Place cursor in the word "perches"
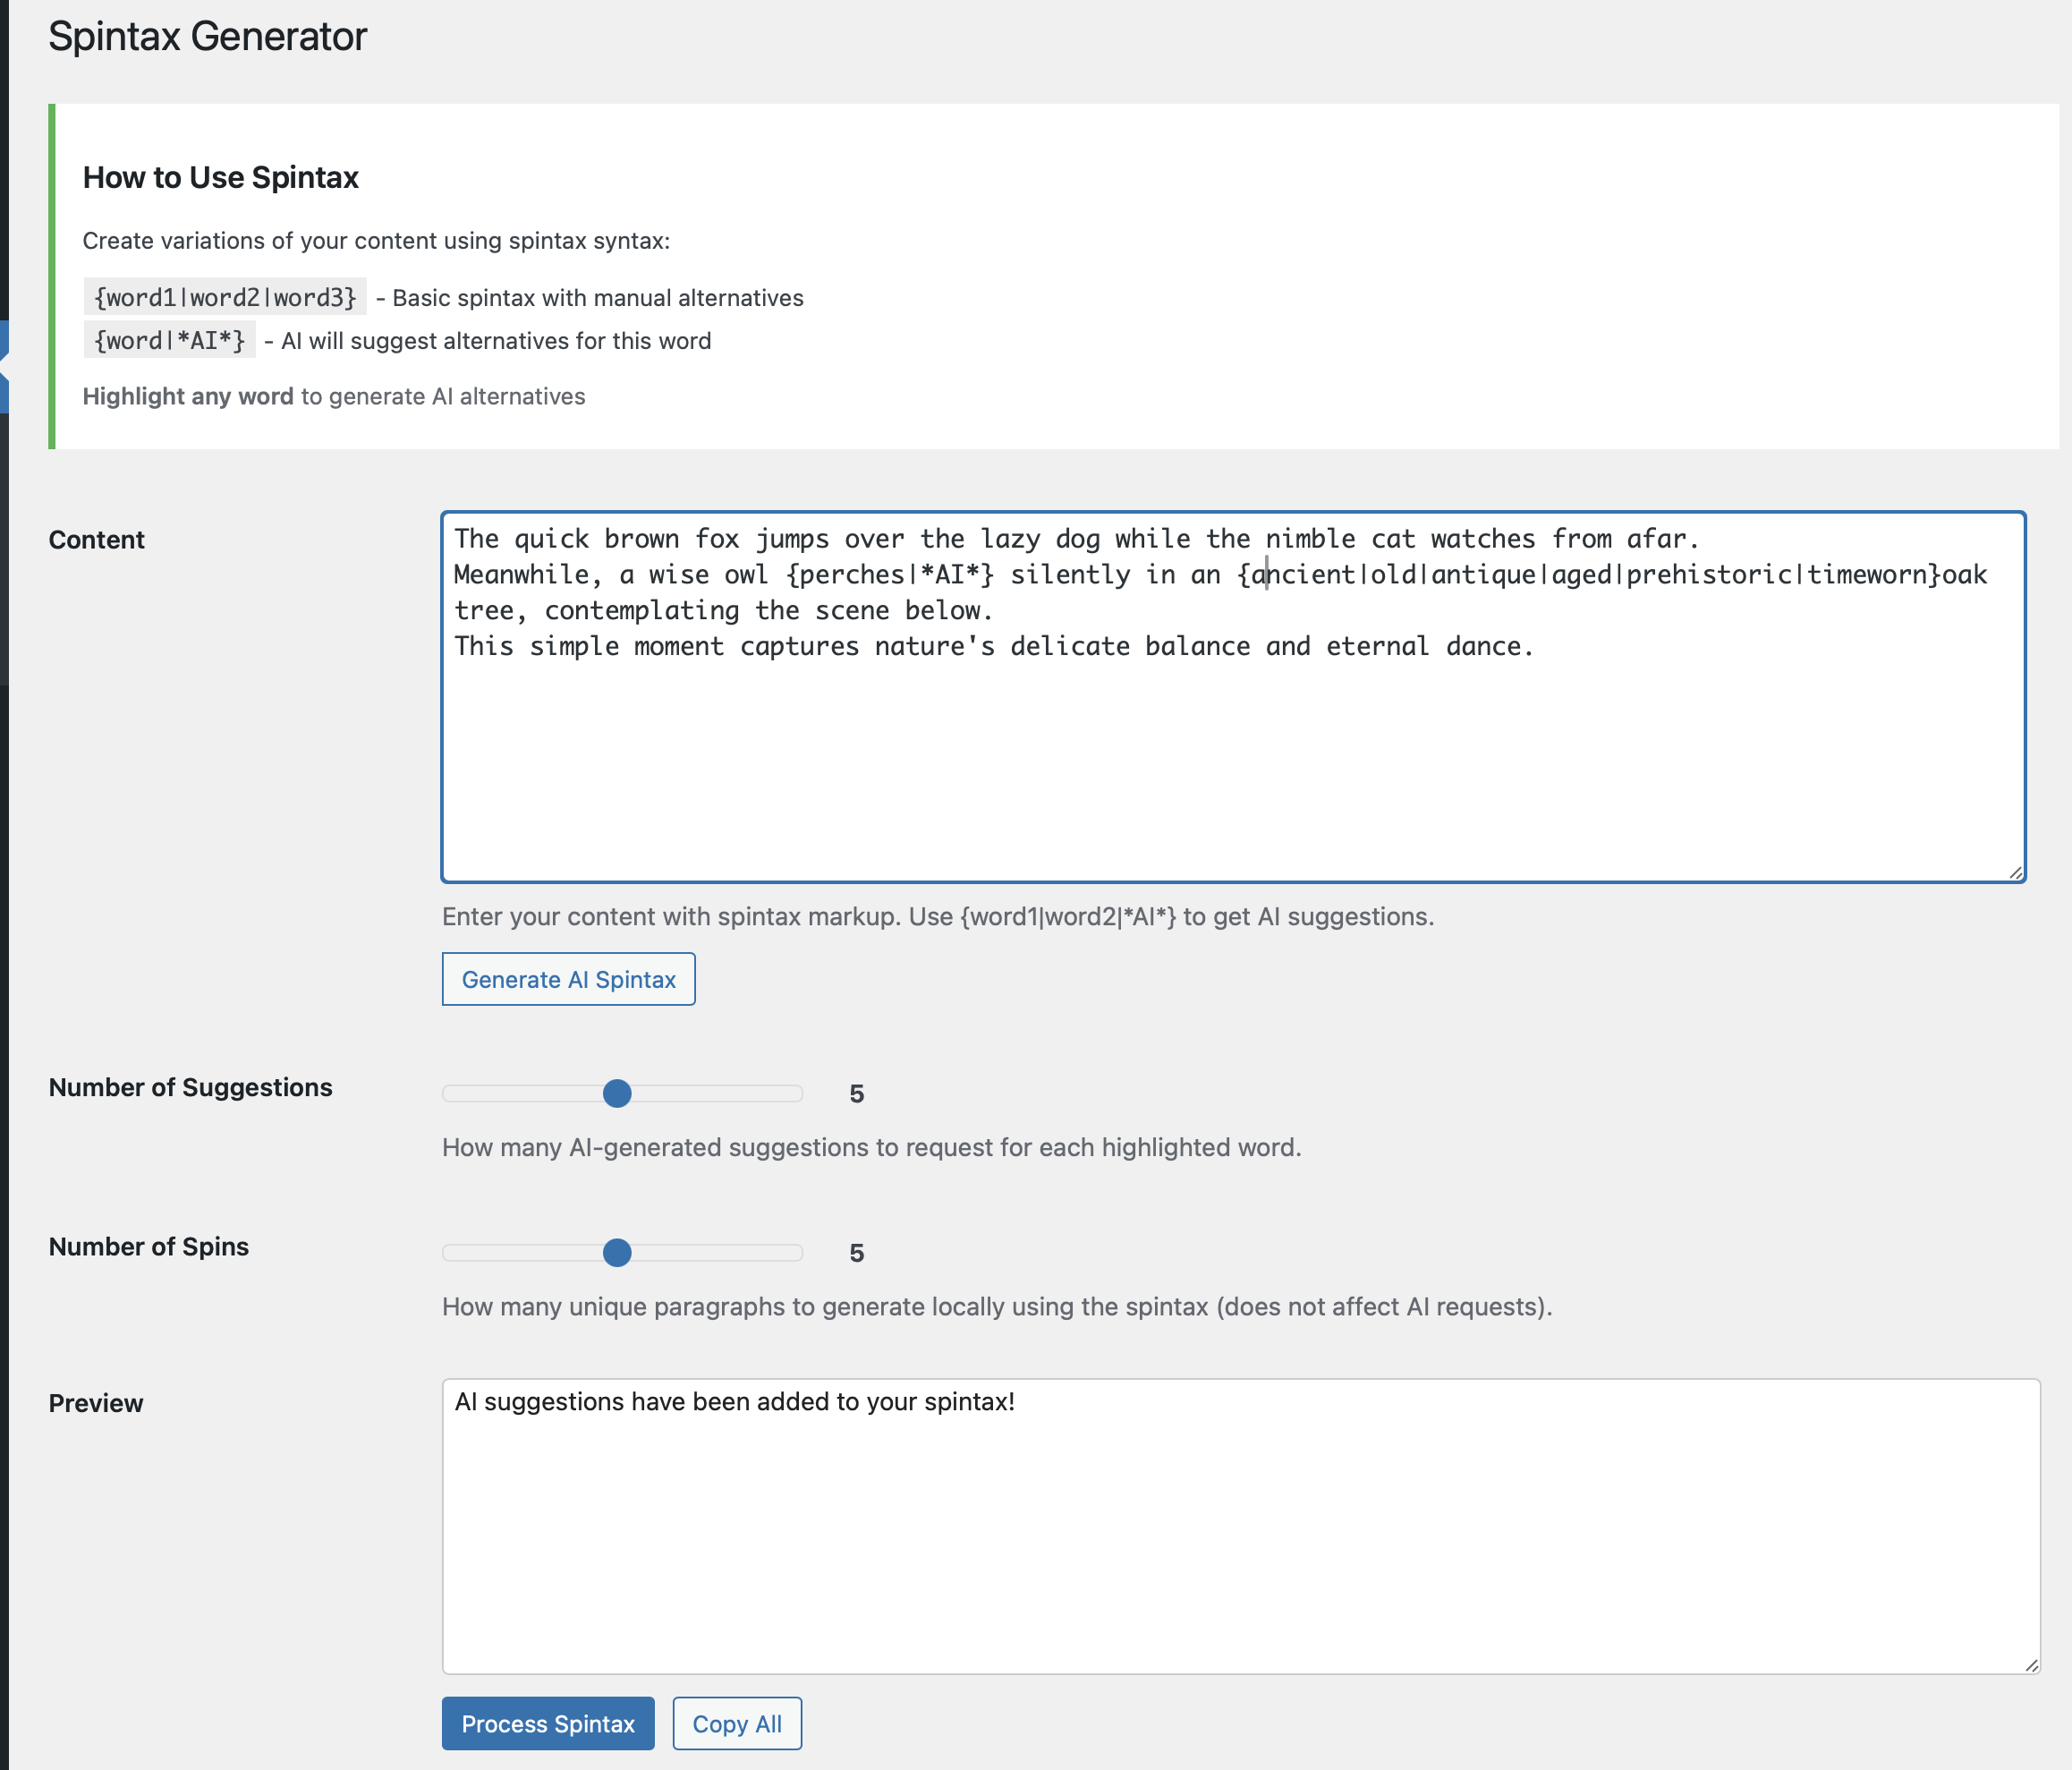Image resolution: width=2072 pixels, height=1770 pixels. coord(851,575)
